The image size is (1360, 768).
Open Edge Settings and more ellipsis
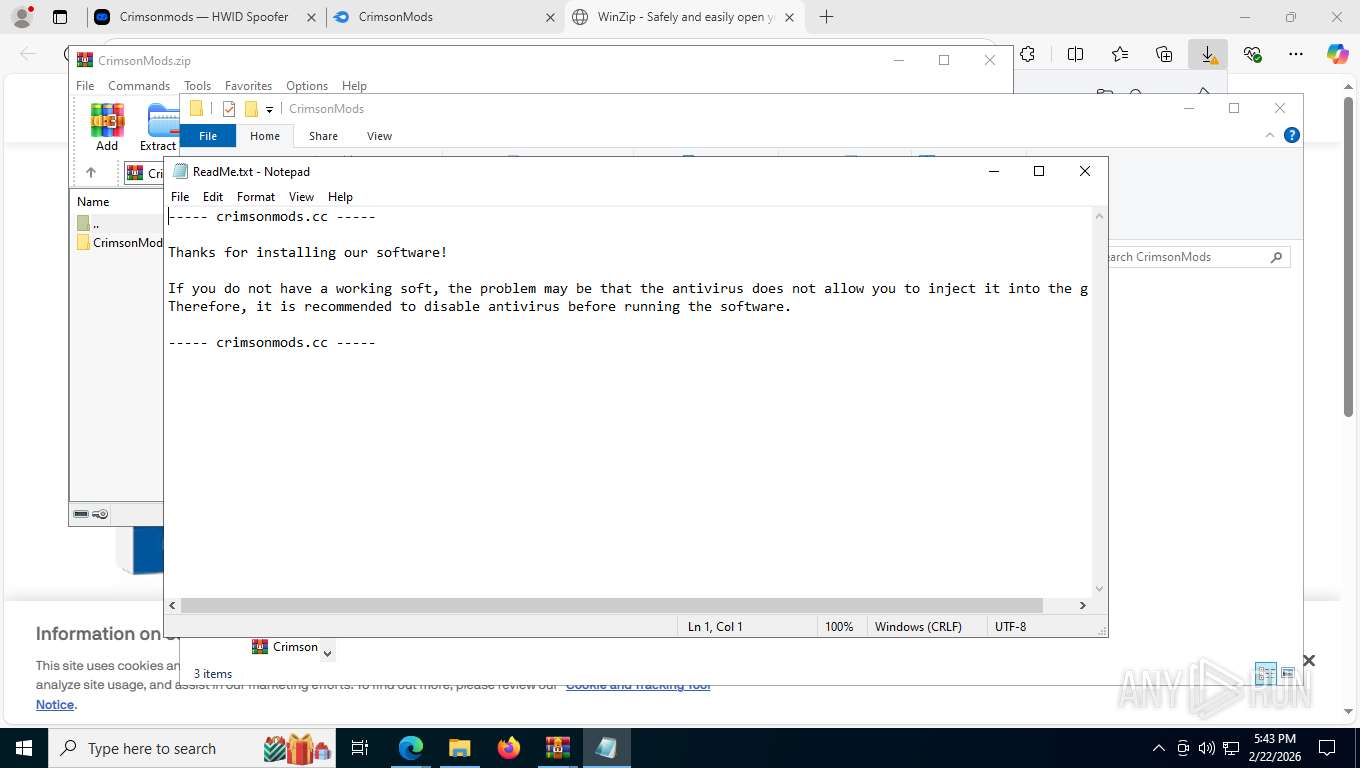(1296, 54)
